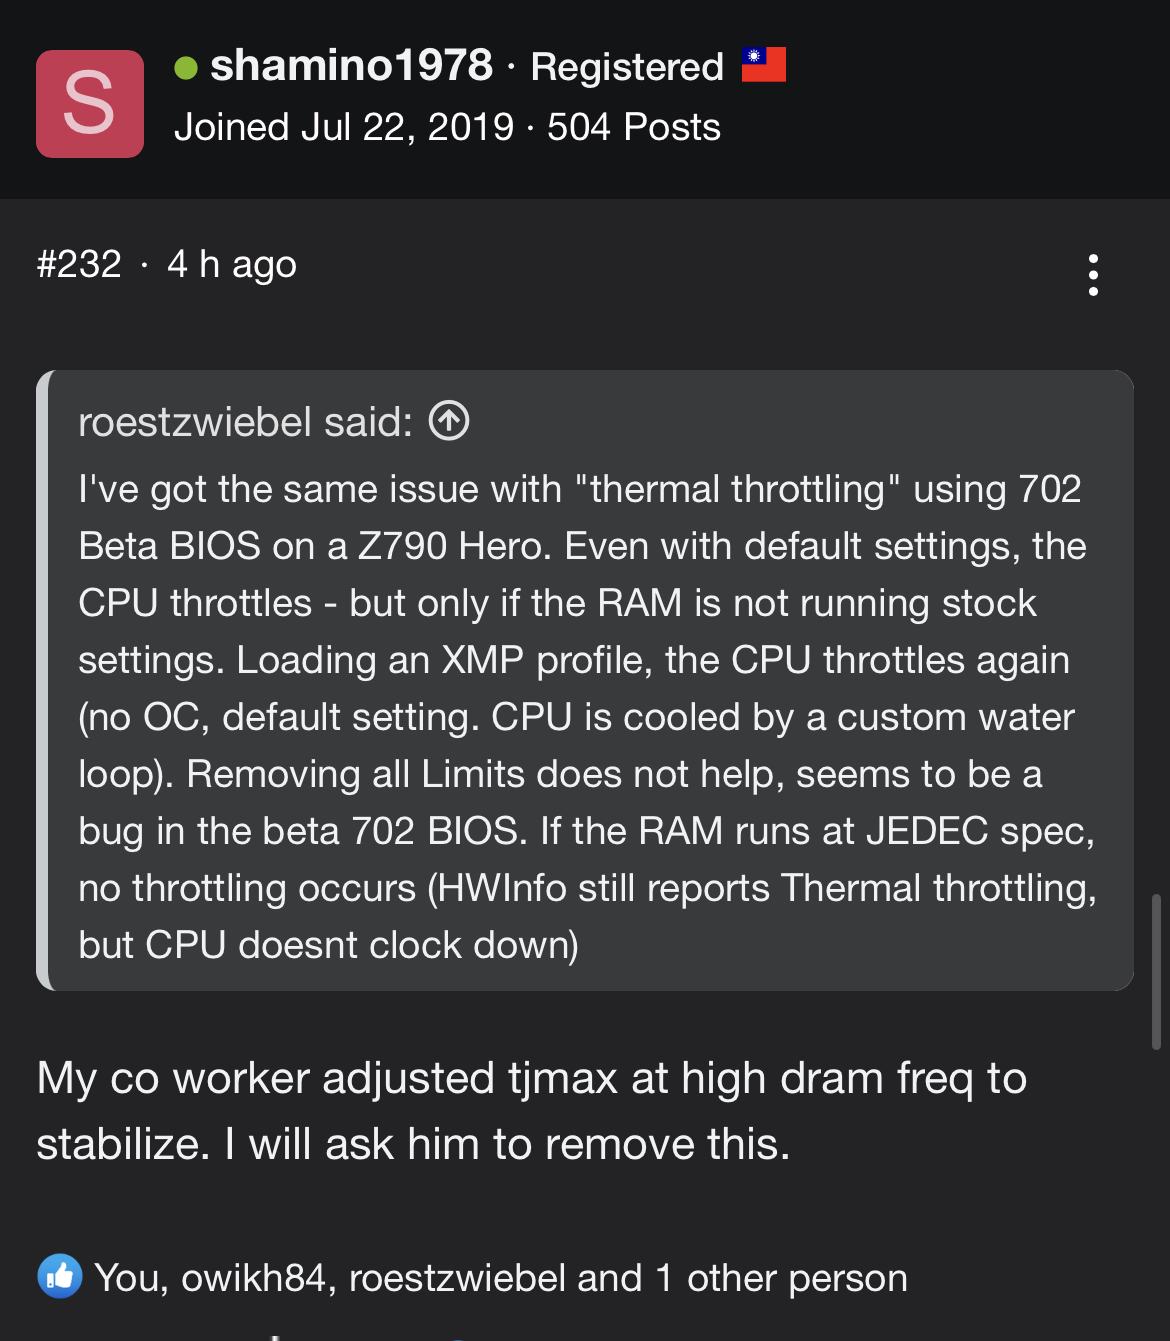Open owikh84's profile from likes list
The image size is (1170, 1341).
click(257, 1278)
